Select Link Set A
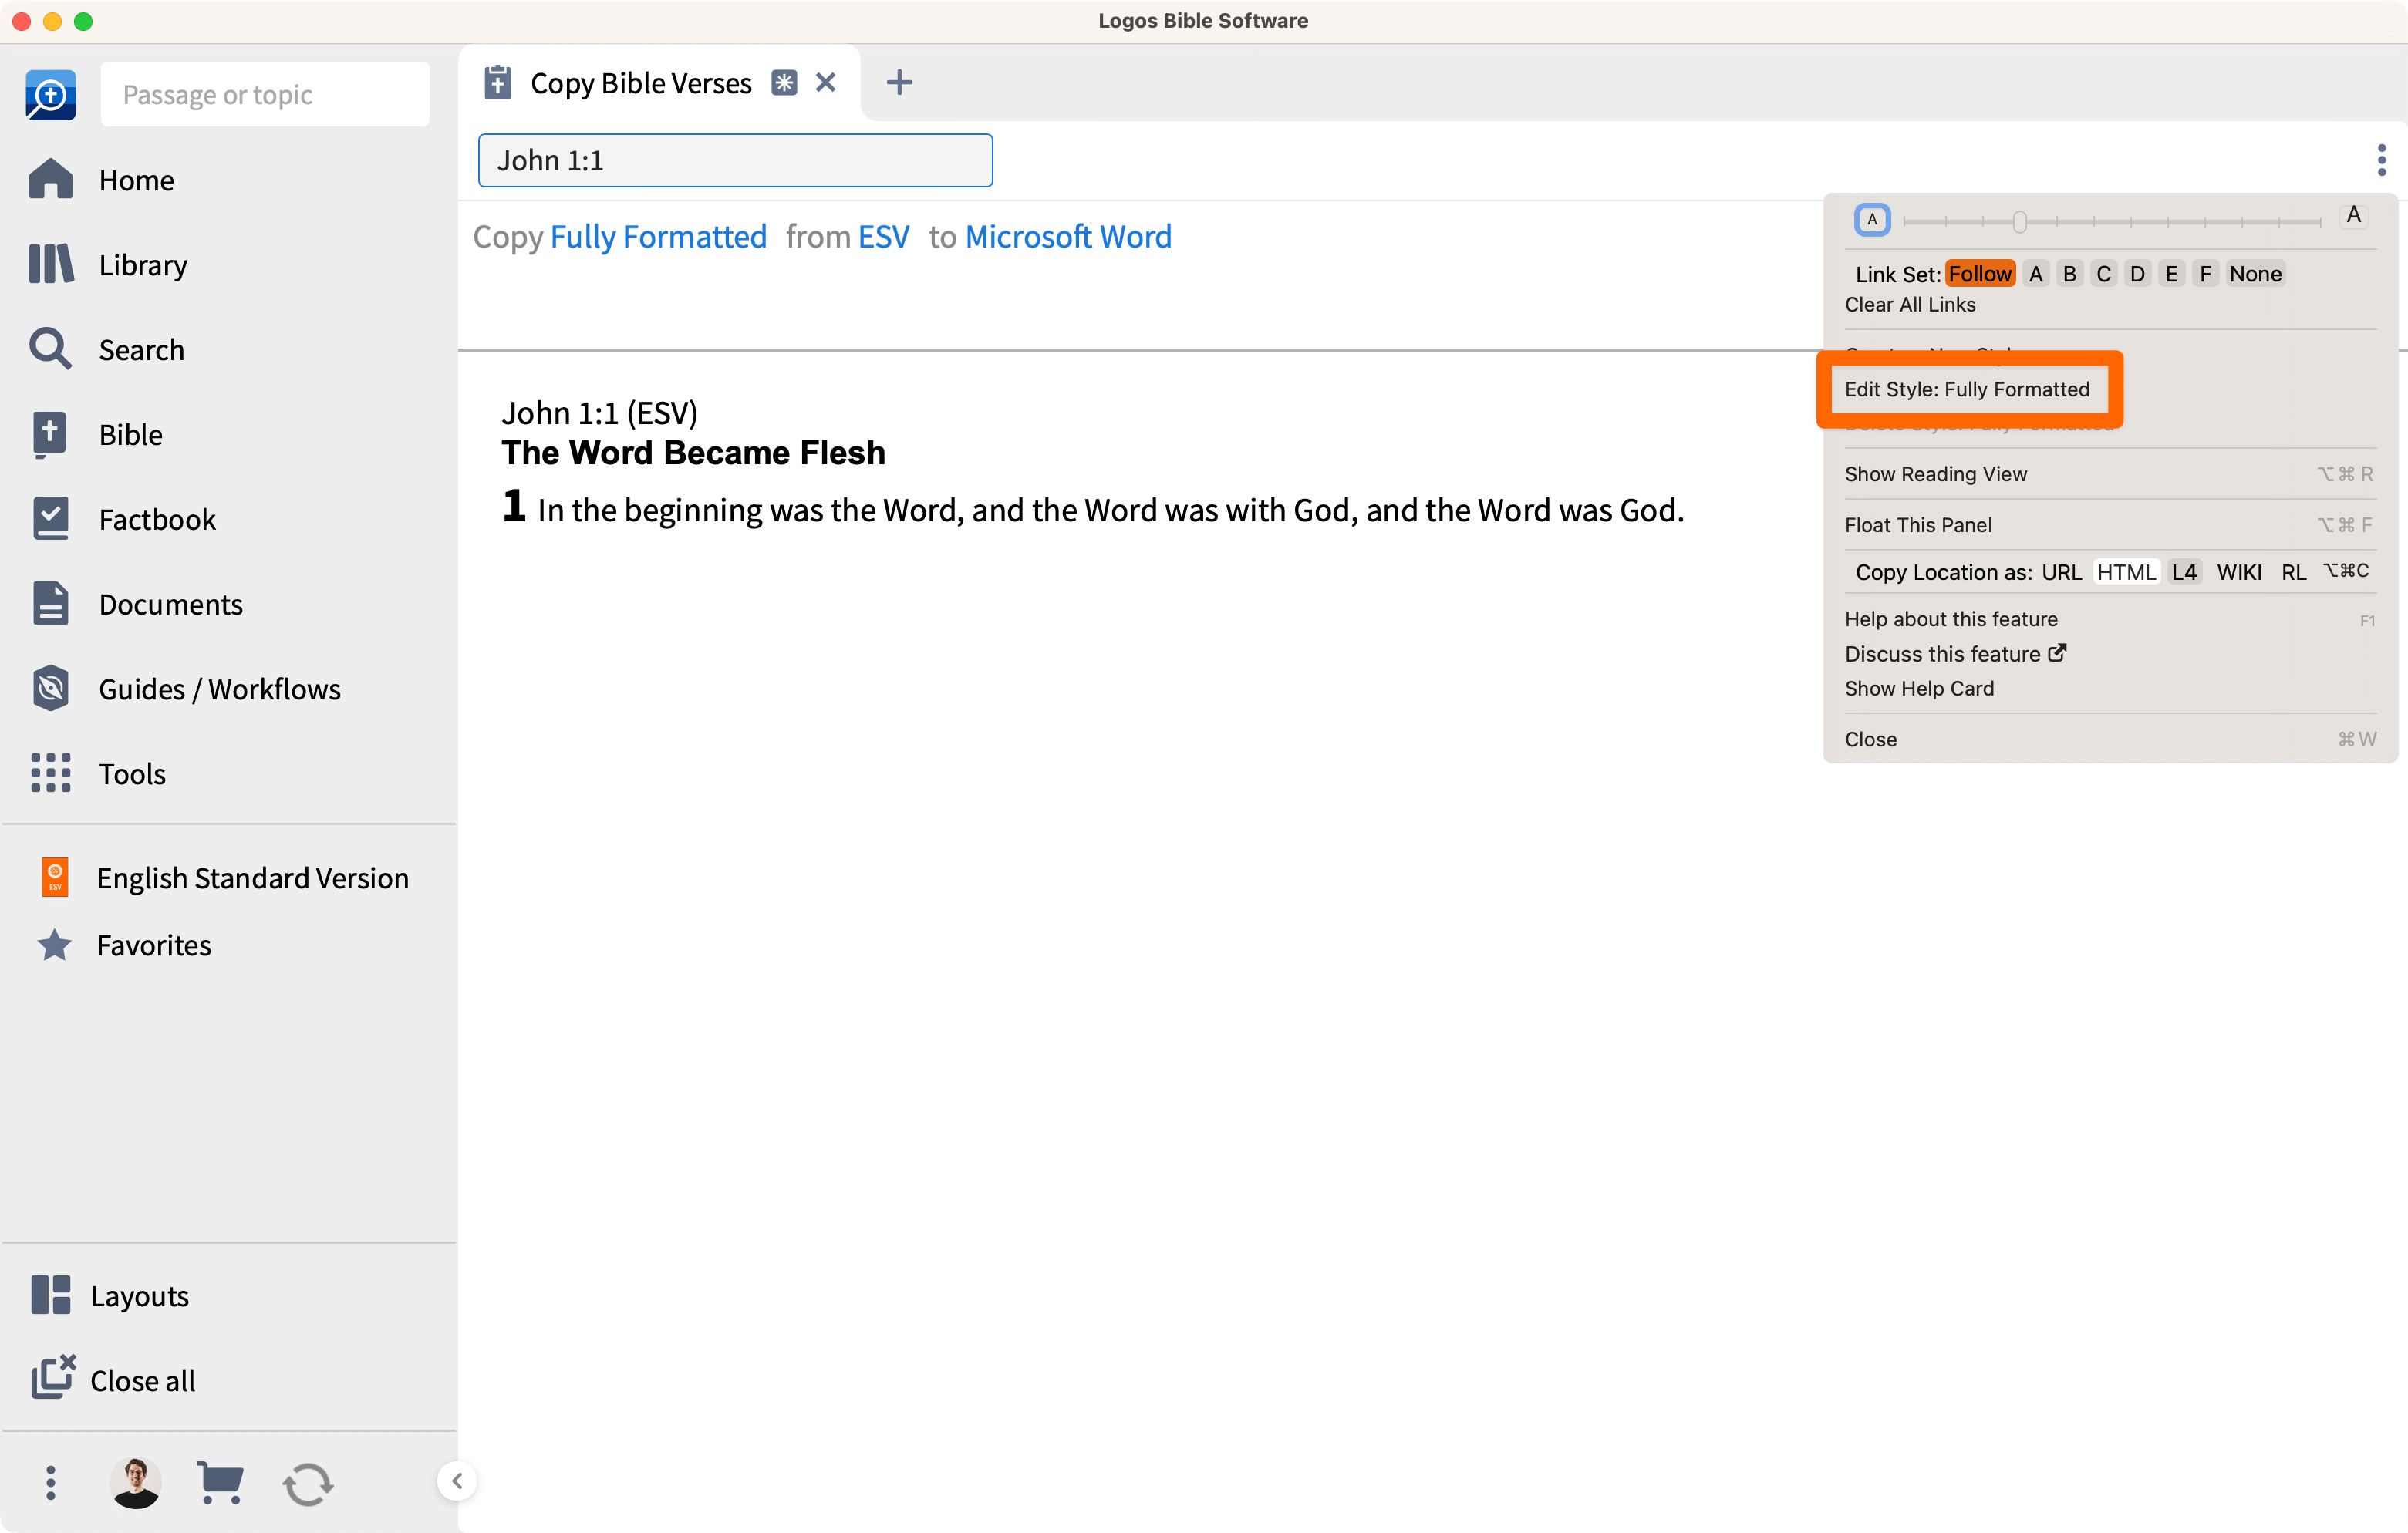Viewport: 2408px width, 1533px height. coord(2036,273)
